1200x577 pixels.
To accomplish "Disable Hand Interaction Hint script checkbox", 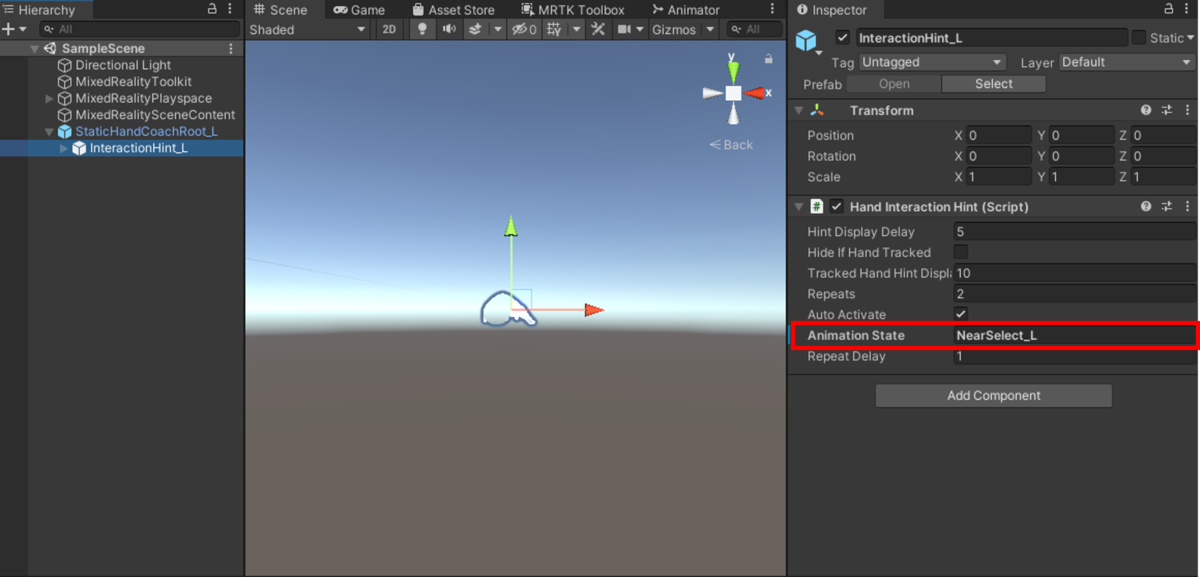I will tap(837, 206).
